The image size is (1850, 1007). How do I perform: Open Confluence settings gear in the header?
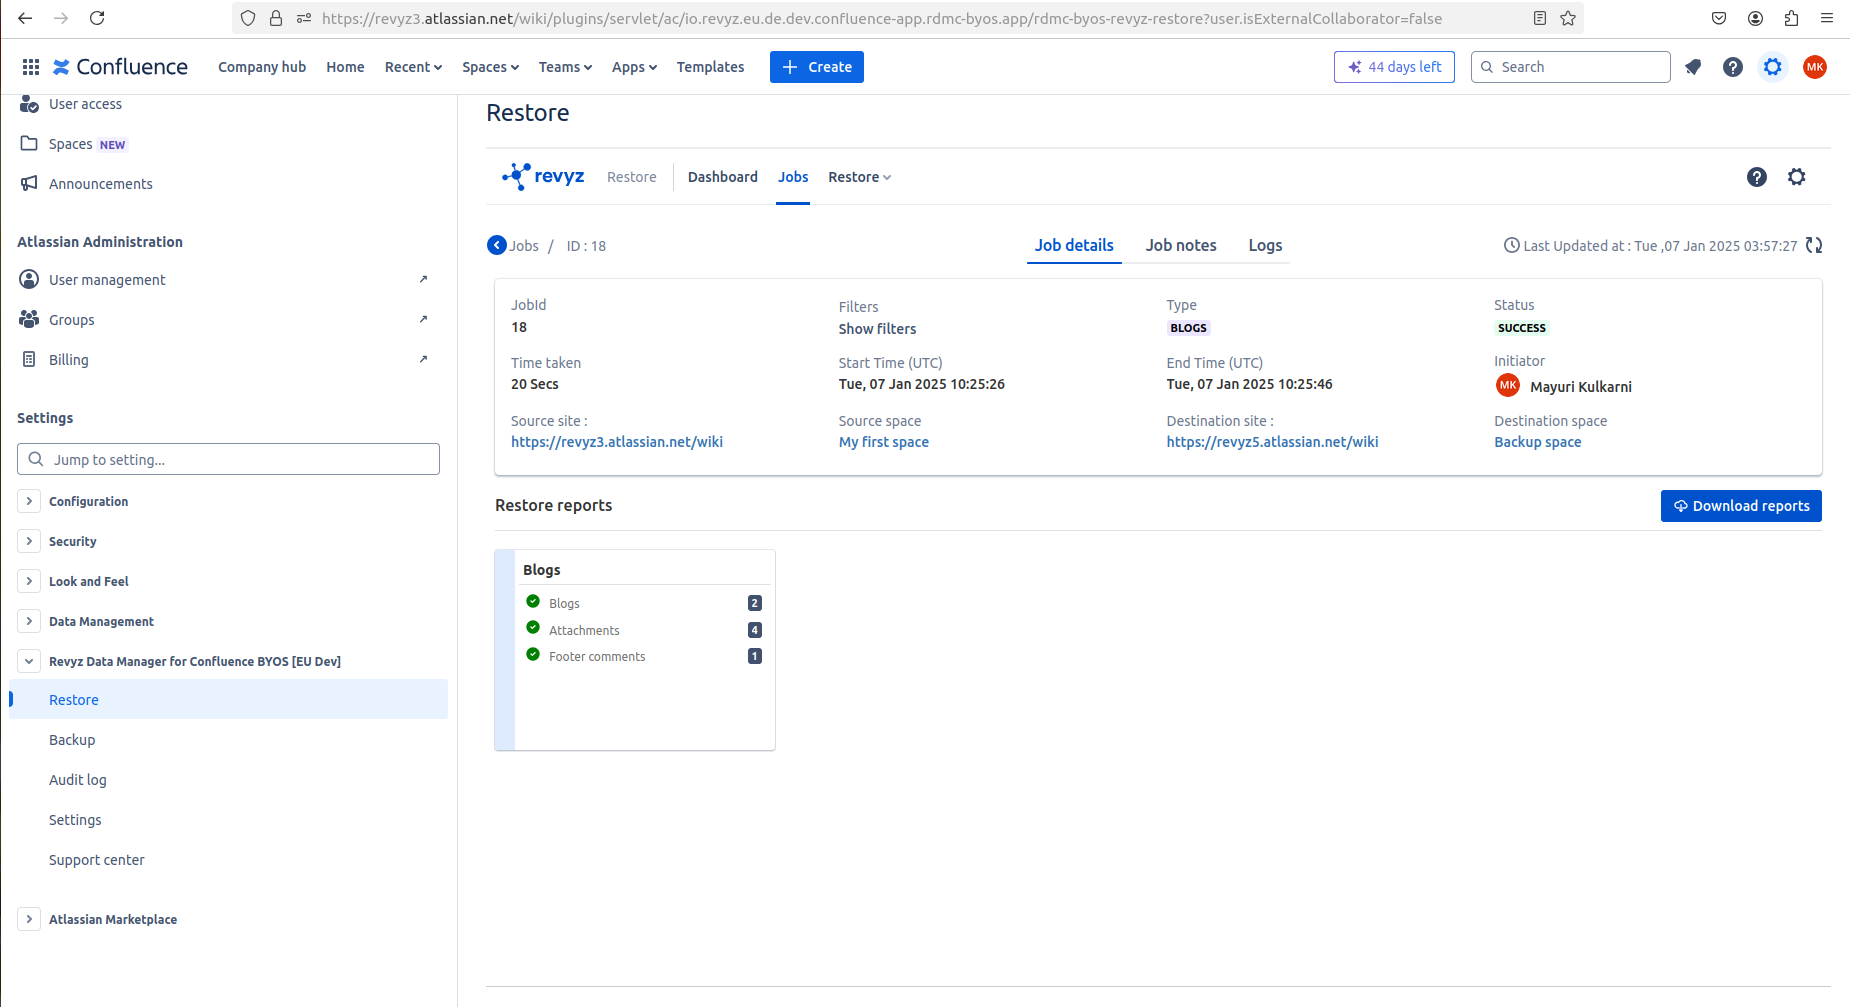[x=1773, y=67]
